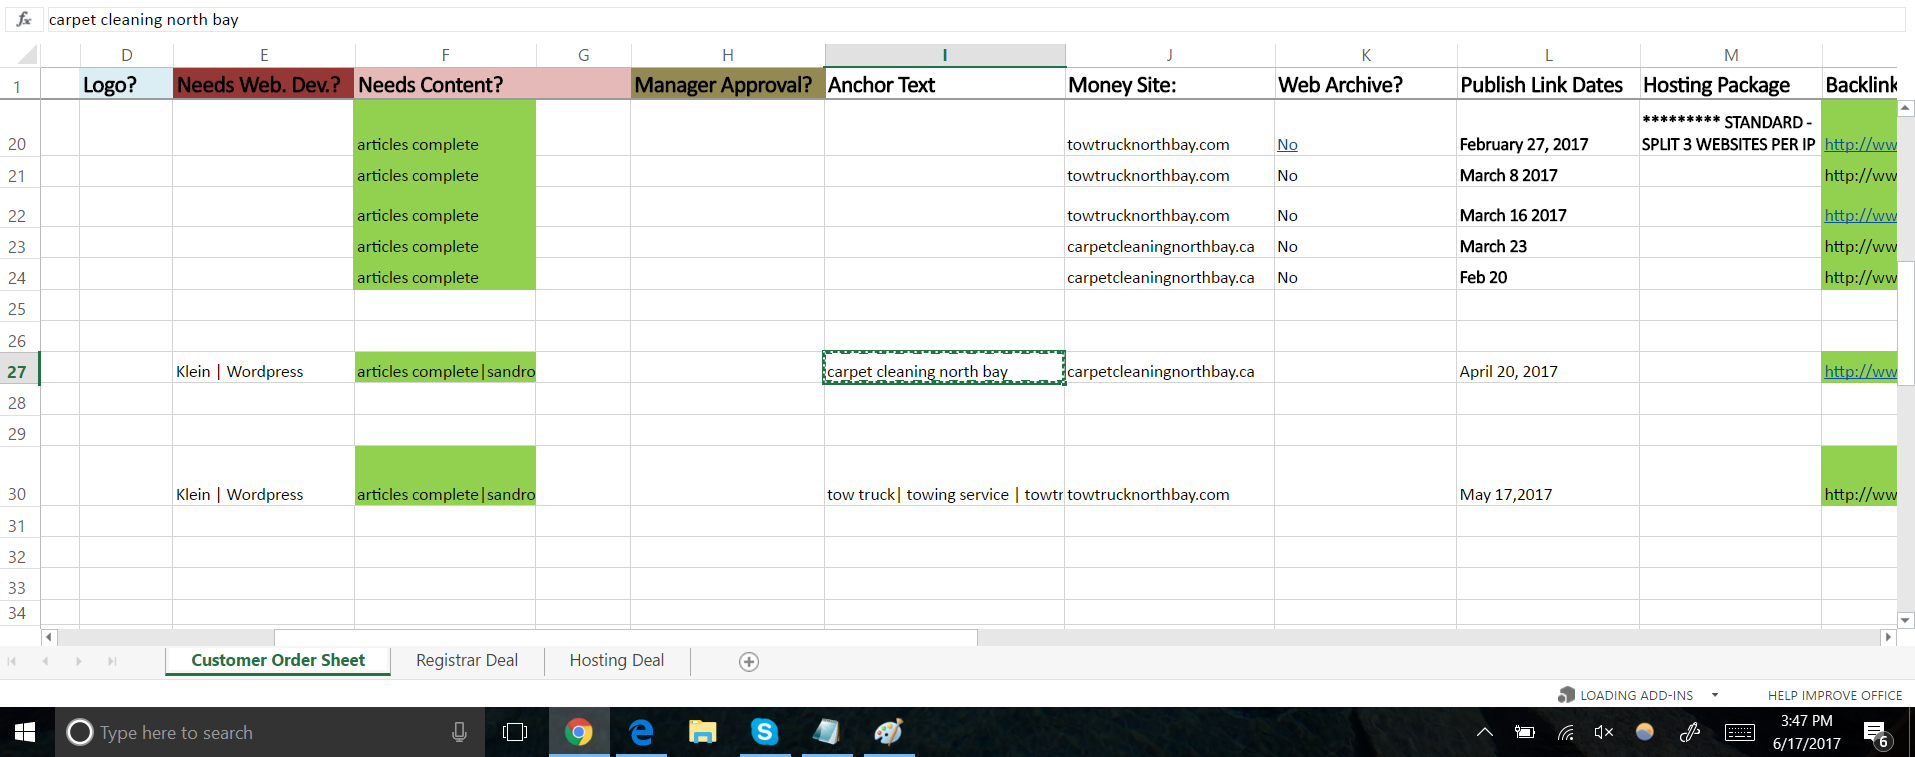The height and width of the screenshot is (757, 1915).
Task: Open the Action Center notifications panel
Action: click(1876, 734)
